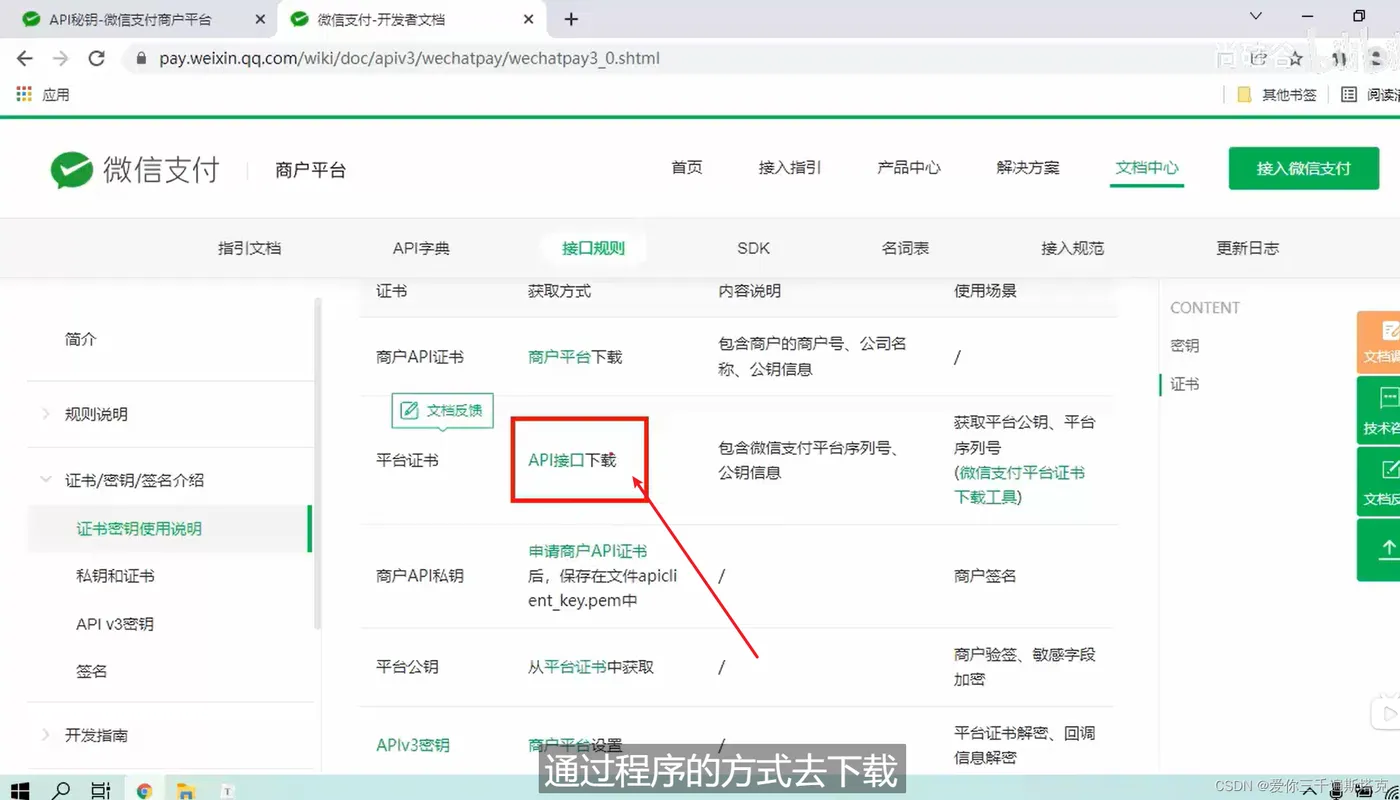Click the T text editor taskbar icon
Viewport: 1400px width, 800px height.
(227, 790)
